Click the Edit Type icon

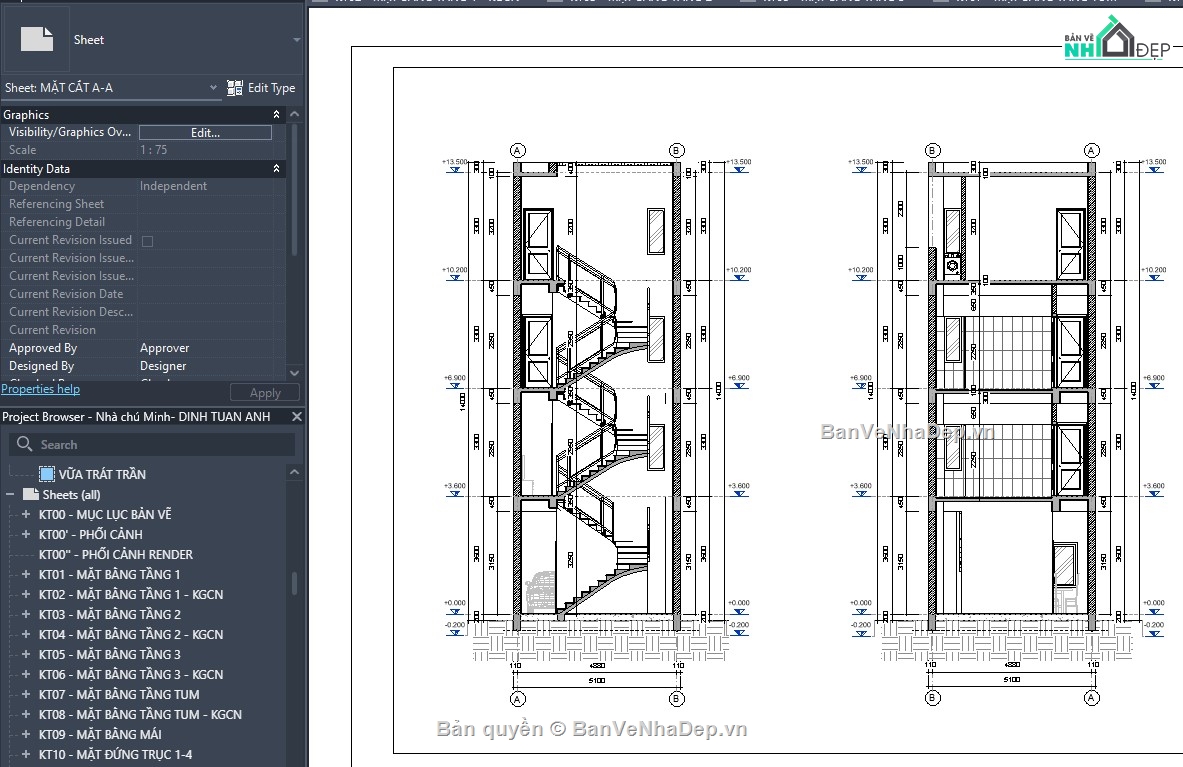(x=235, y=87)
